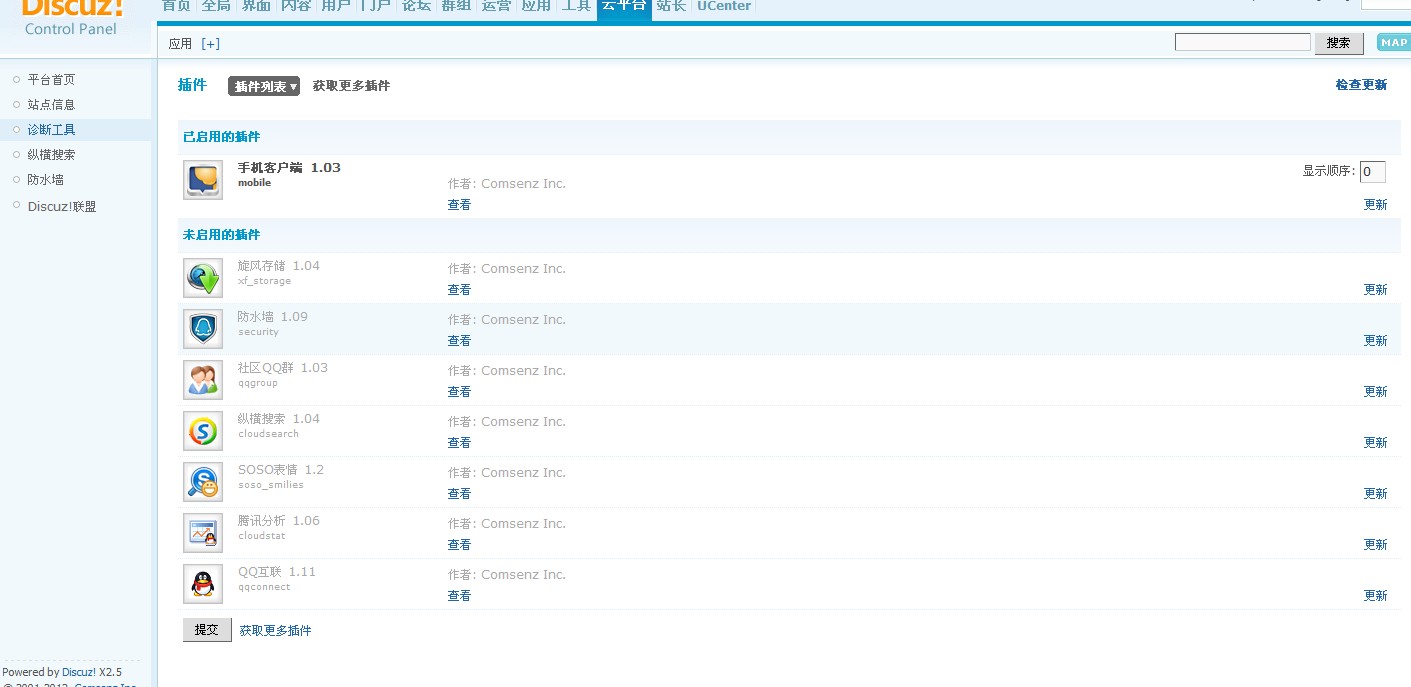Image resolution: width=1411 pixels, height=687 pixels.
Task: Click the QQ互联 penguin icon
Action: point(203,584)
